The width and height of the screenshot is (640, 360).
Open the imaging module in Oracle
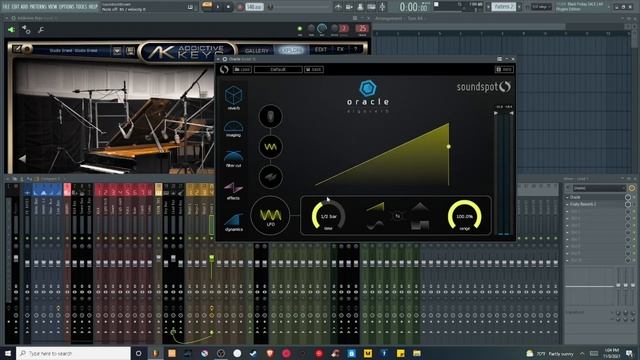[x=233, y=128]
